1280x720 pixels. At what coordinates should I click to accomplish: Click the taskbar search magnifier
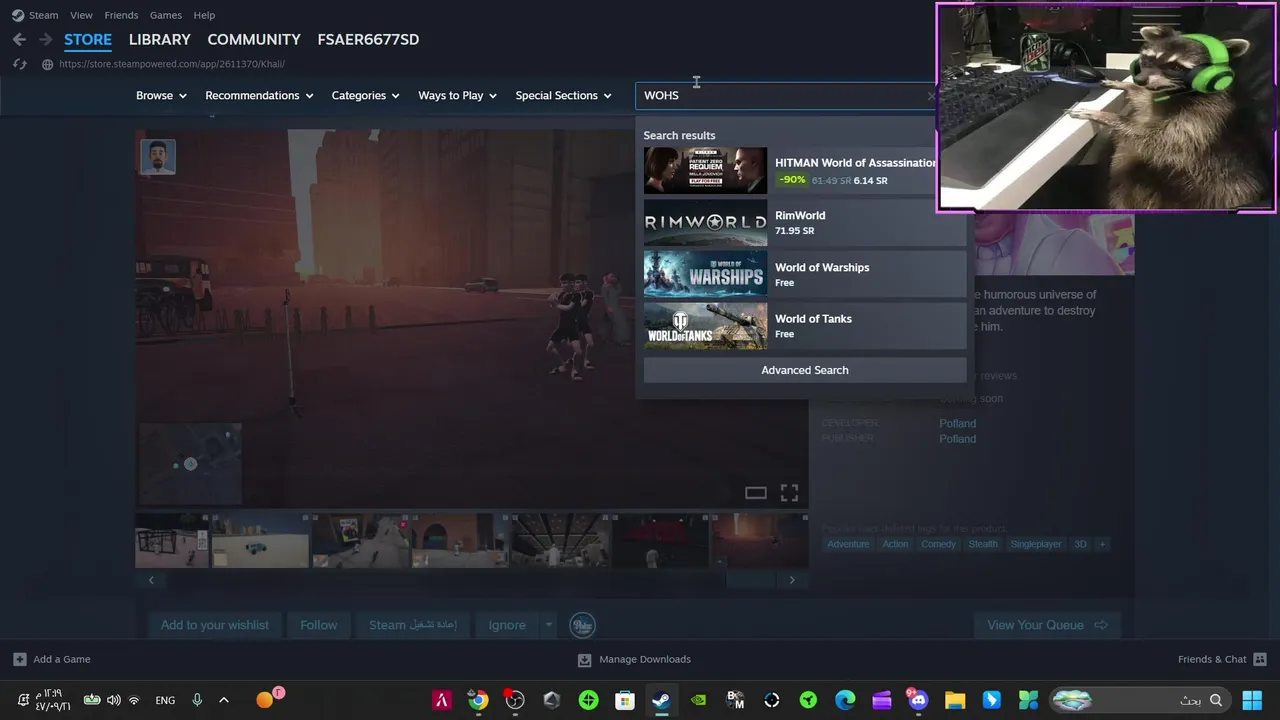coord(1216,700)
